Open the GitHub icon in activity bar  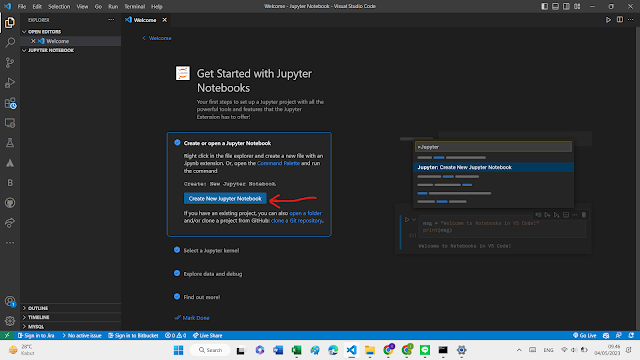pos(10,203)
